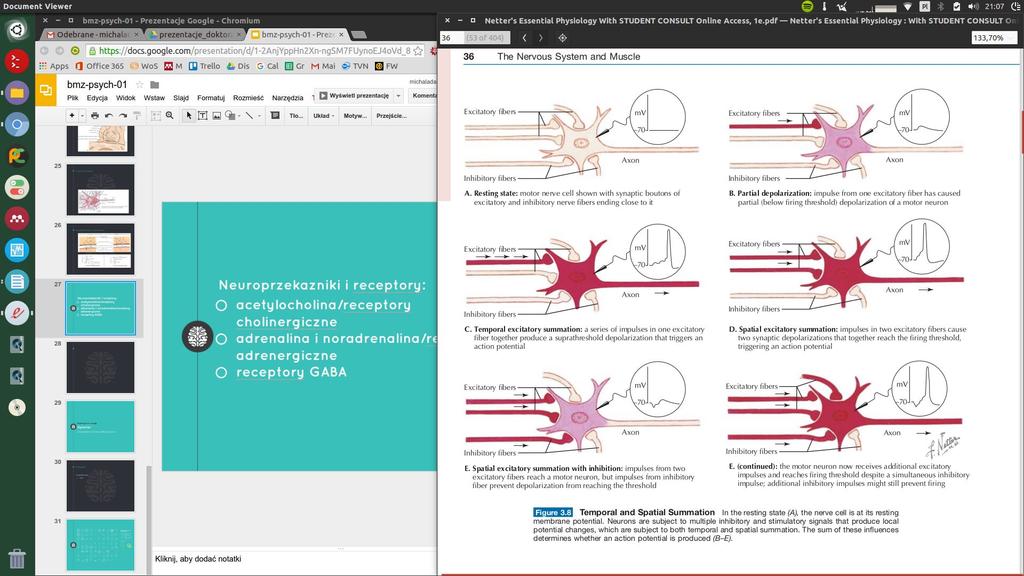Image resolution: width=1024 pixels, height=576 pixels.
Task: Open the Widok menu
Action: point(125,98)
